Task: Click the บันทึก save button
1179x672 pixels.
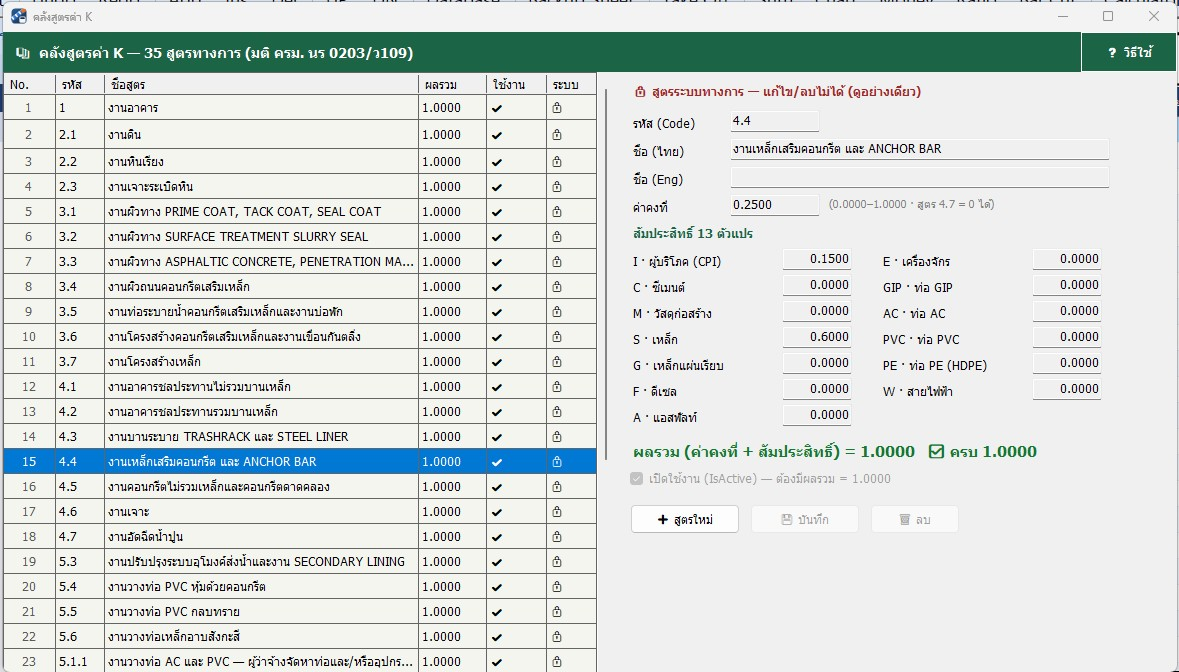Action: 805,519
